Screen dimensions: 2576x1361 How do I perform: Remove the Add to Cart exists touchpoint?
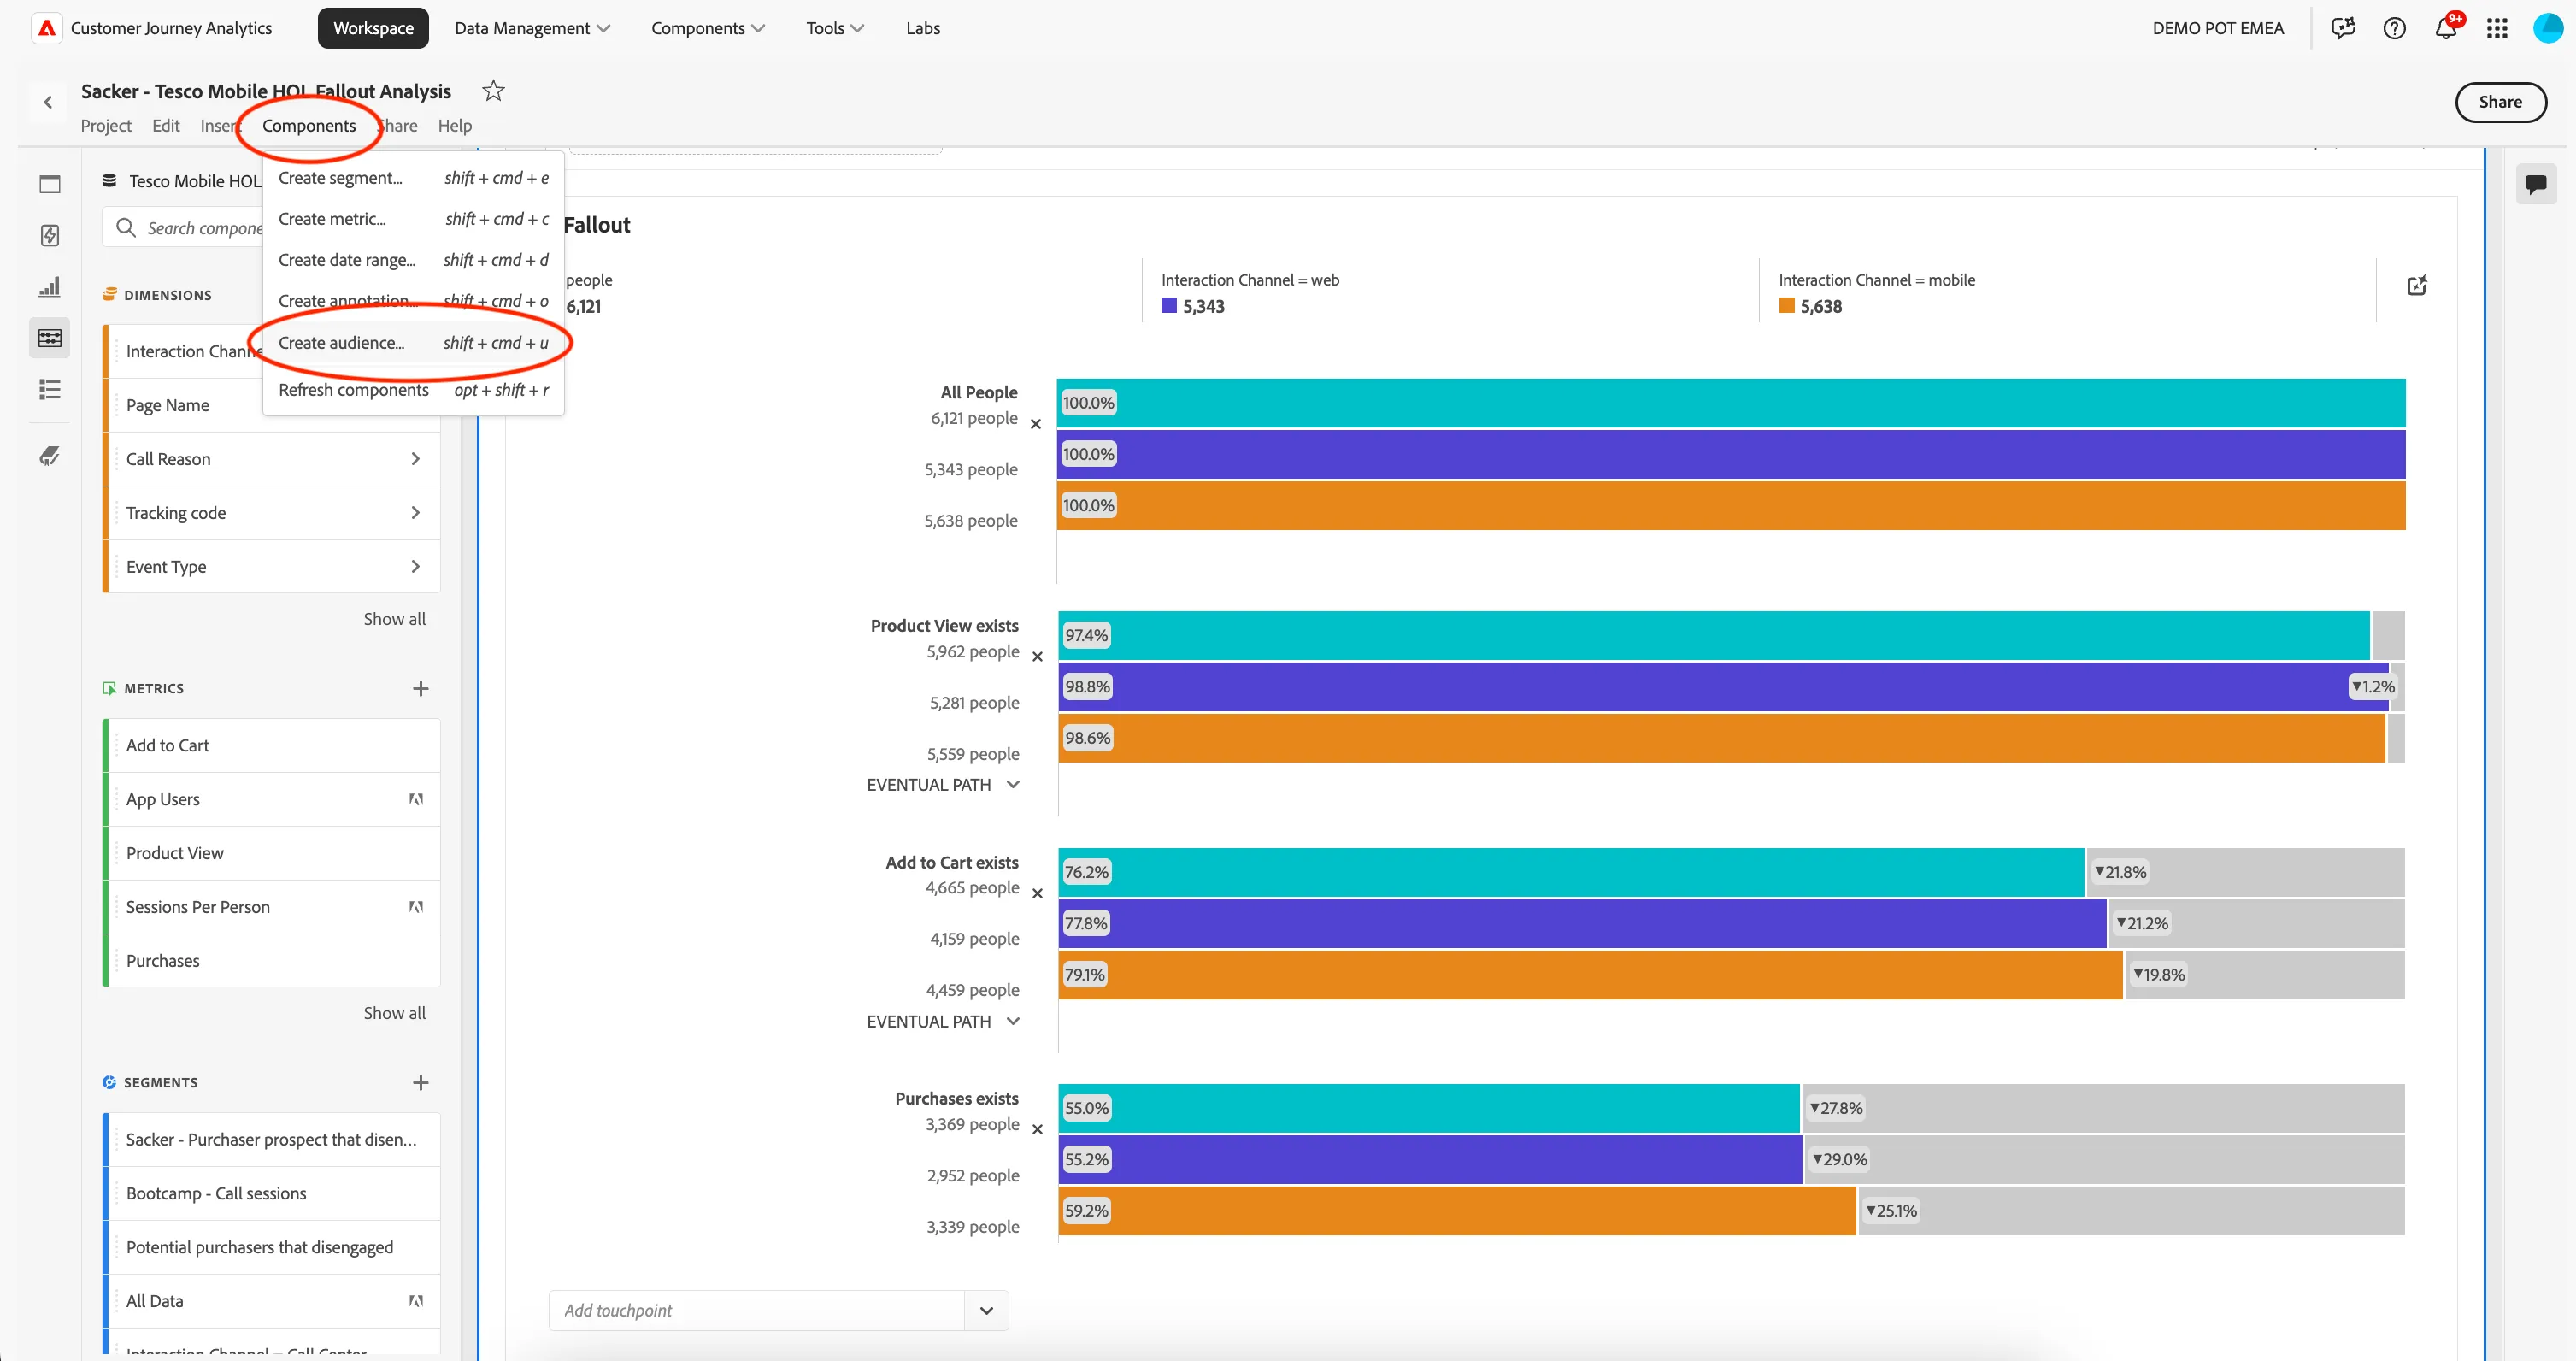pos(1037,893)
